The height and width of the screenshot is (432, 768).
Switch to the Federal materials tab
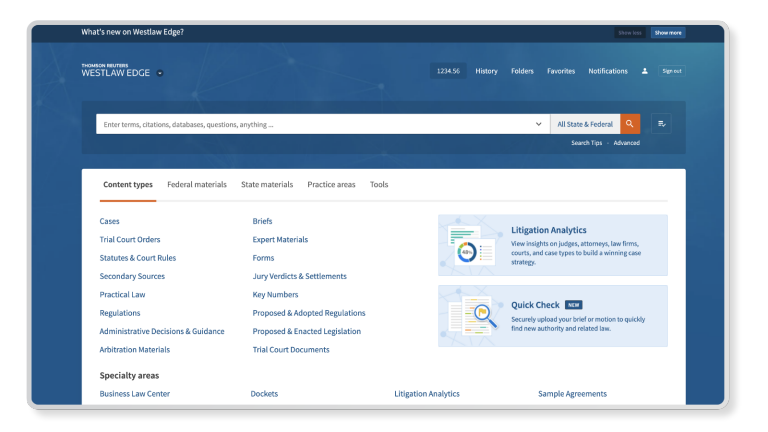pyautogui.click(x=197, y=185)
